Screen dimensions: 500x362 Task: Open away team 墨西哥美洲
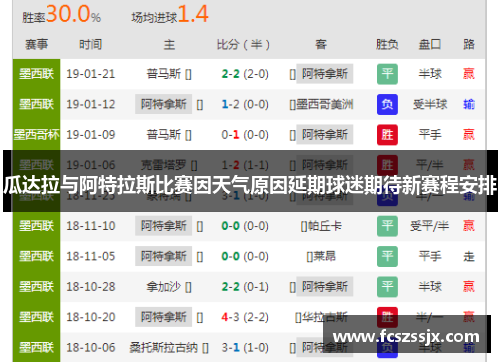coord(325,104)
